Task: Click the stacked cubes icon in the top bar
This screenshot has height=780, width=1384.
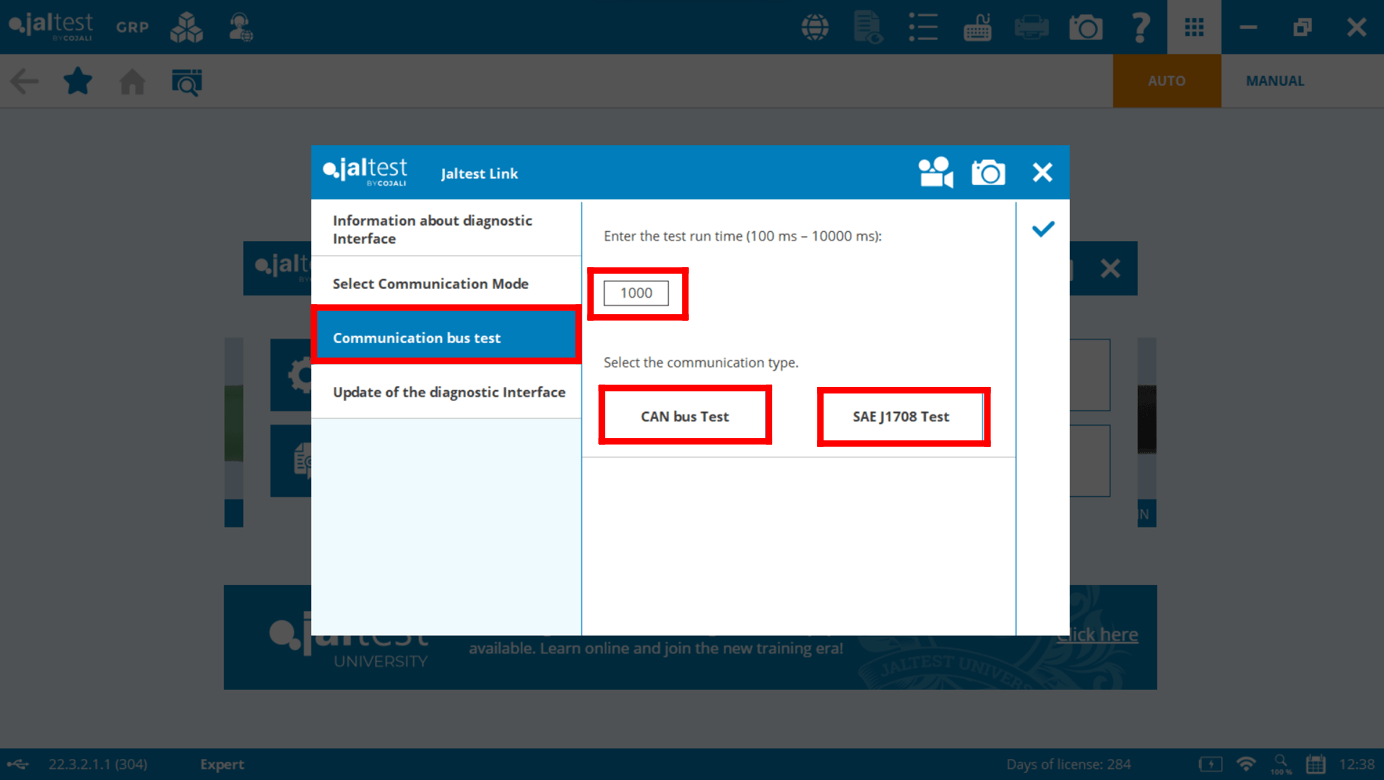Action: 186,27
